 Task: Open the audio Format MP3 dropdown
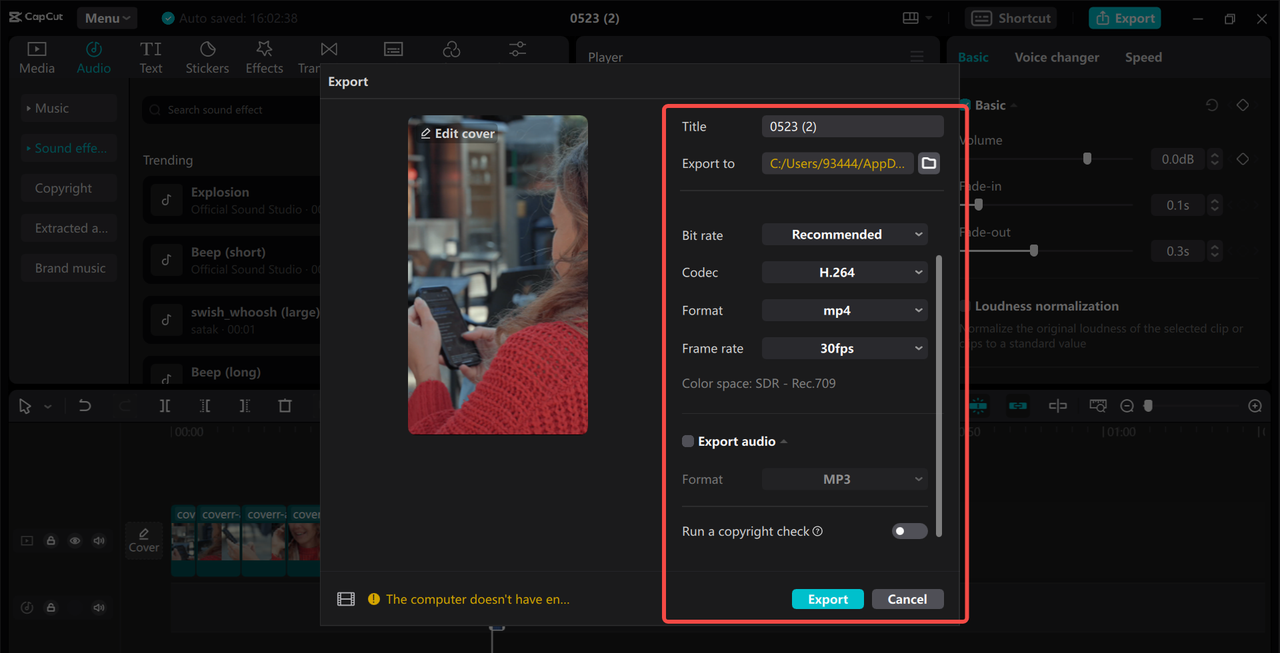pyautogui.click(x=845, y=479)
